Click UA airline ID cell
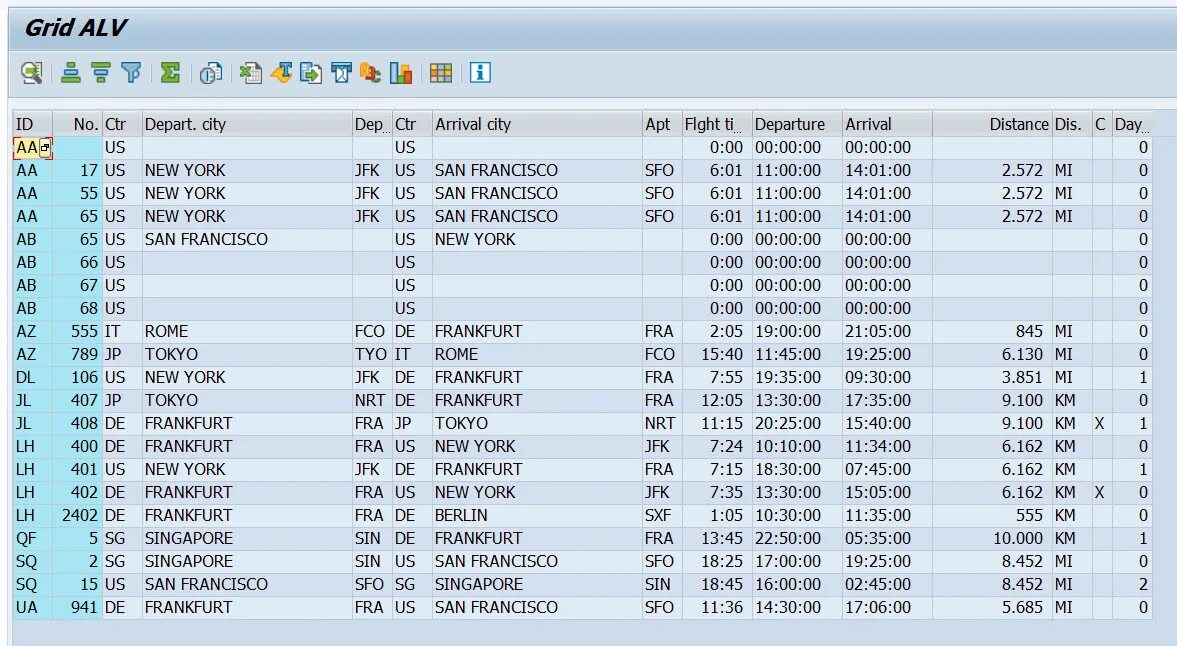 [33, 608]
